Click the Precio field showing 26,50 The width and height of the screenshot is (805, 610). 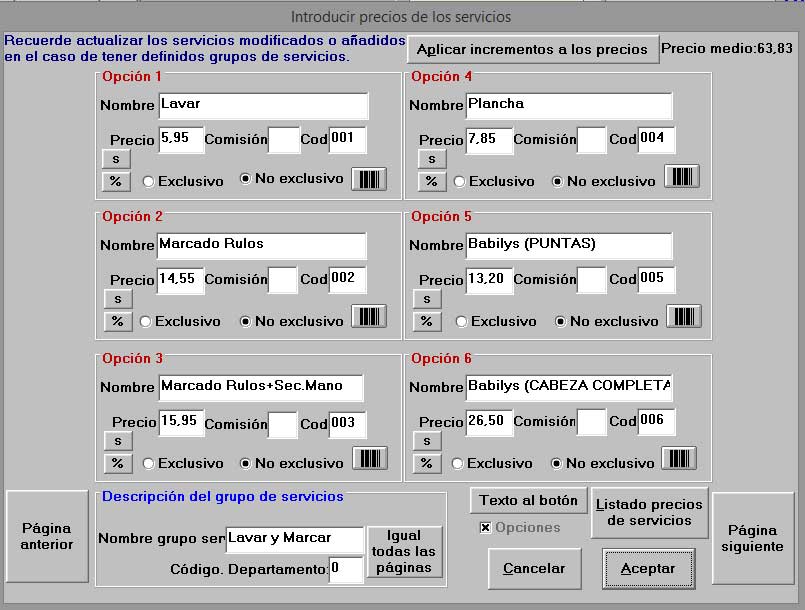pos(489,423)
